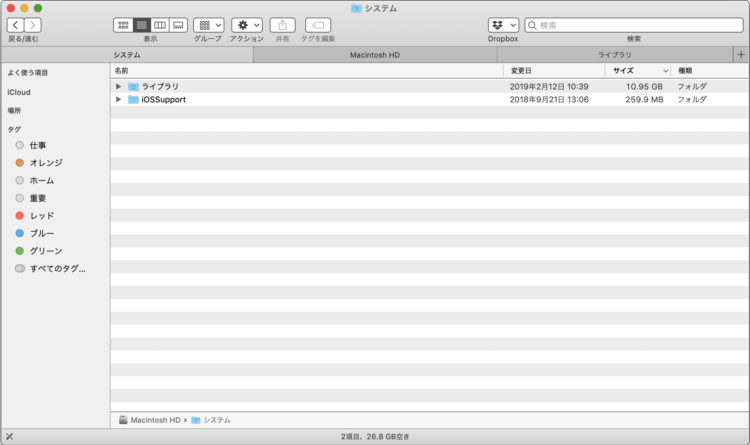Click the edit tags icon
This screenshot has height=445, width=750.
[x=318, y=25]
